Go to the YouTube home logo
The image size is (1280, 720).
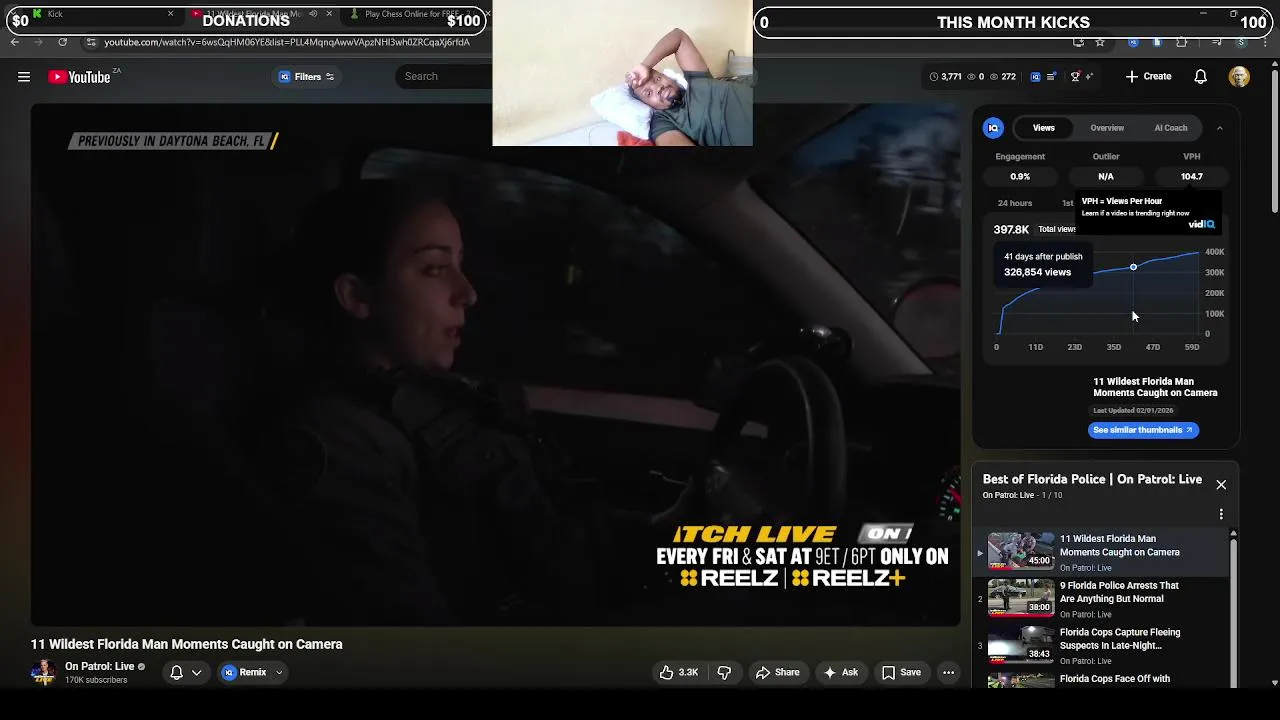[x=79, y=77]
